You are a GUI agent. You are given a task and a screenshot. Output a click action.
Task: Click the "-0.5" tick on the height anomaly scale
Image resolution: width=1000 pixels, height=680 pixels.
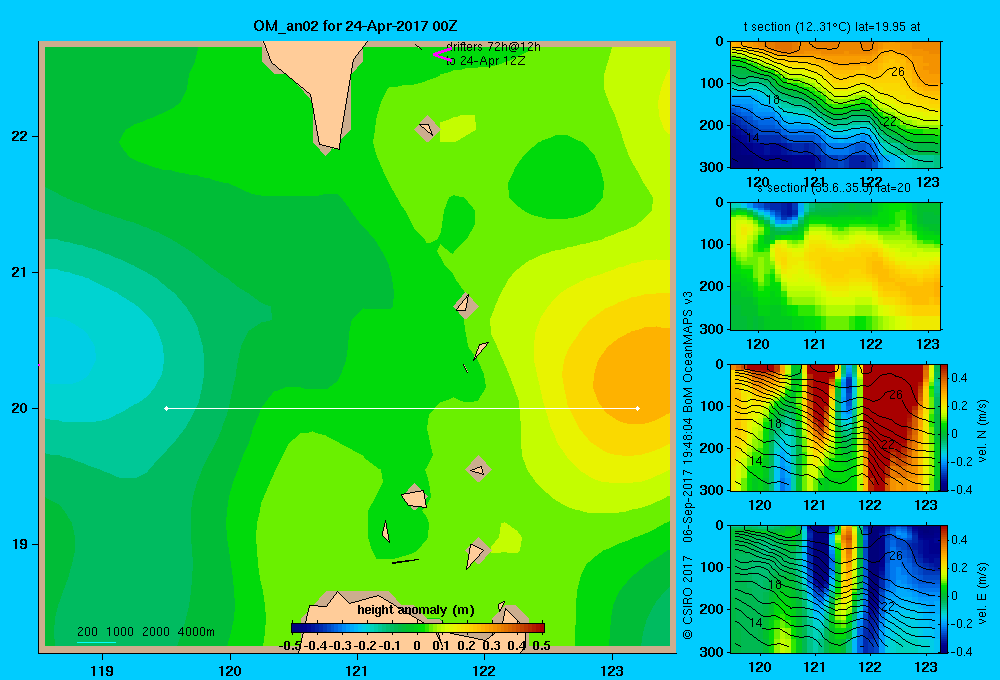[x=290, y=646]
